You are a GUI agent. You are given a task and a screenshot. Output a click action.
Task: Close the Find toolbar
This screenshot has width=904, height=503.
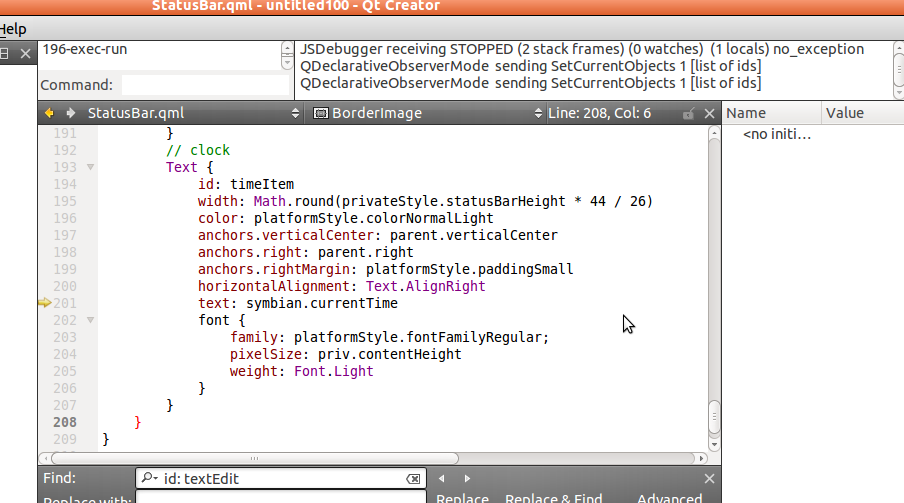tap(709, 479)
